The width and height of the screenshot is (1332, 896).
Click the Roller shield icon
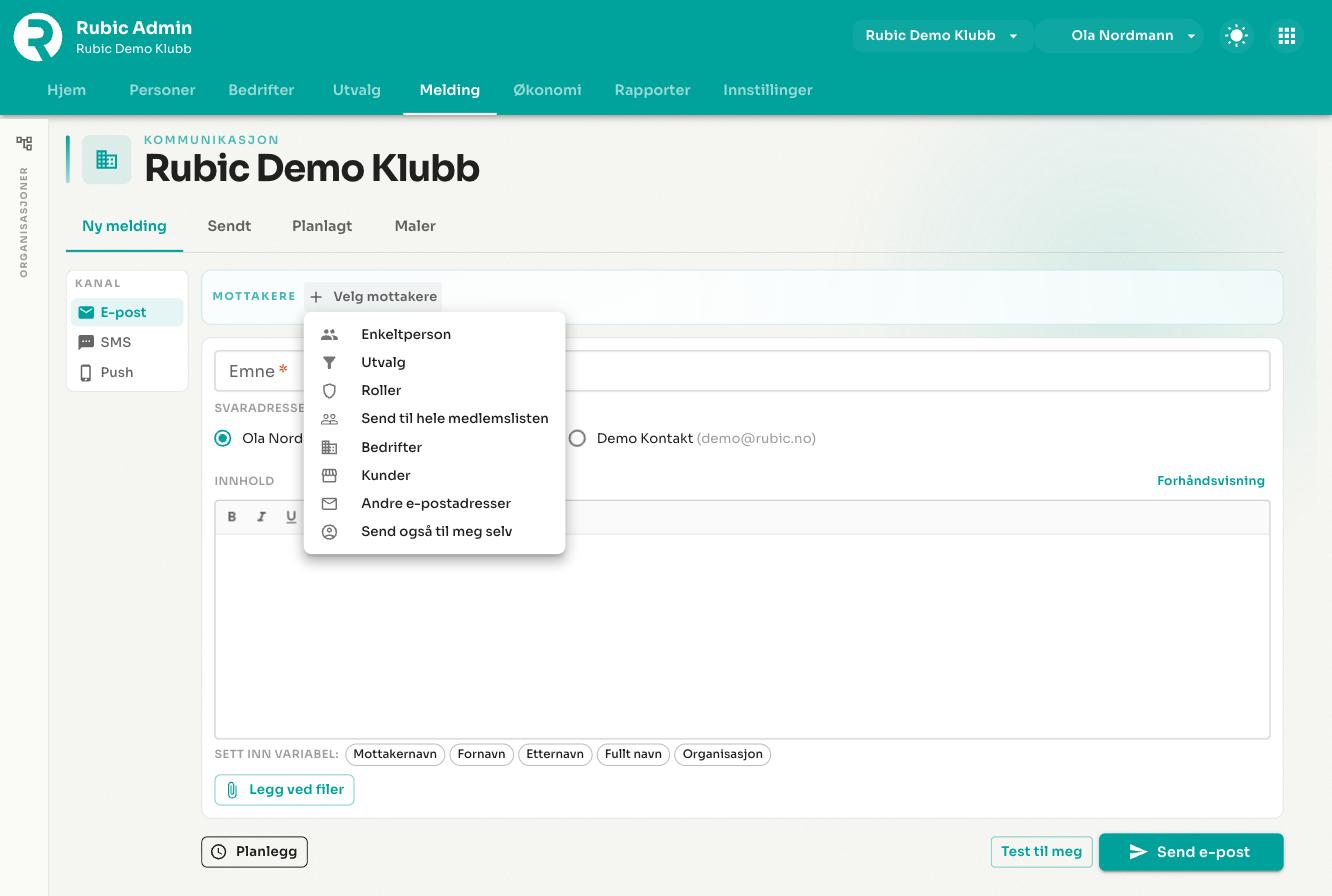[329, 391]
